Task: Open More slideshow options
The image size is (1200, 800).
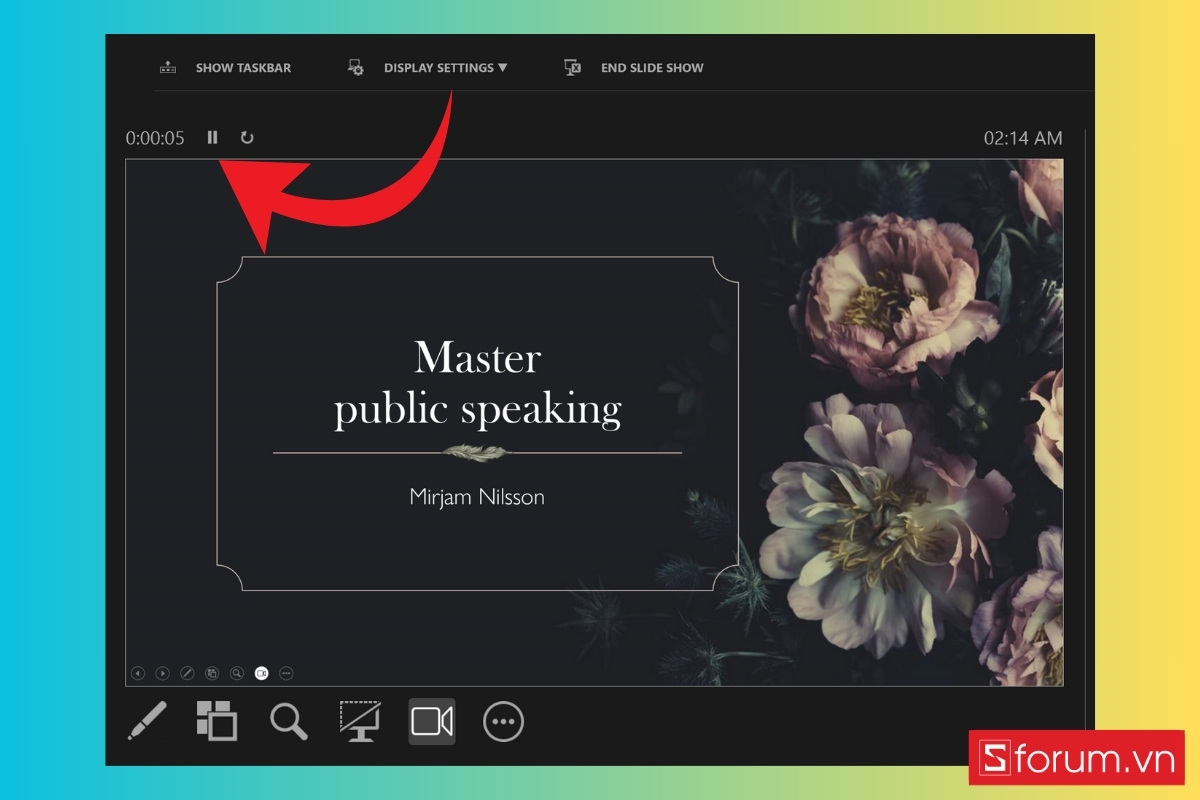Action: click(x=502, y=721)
